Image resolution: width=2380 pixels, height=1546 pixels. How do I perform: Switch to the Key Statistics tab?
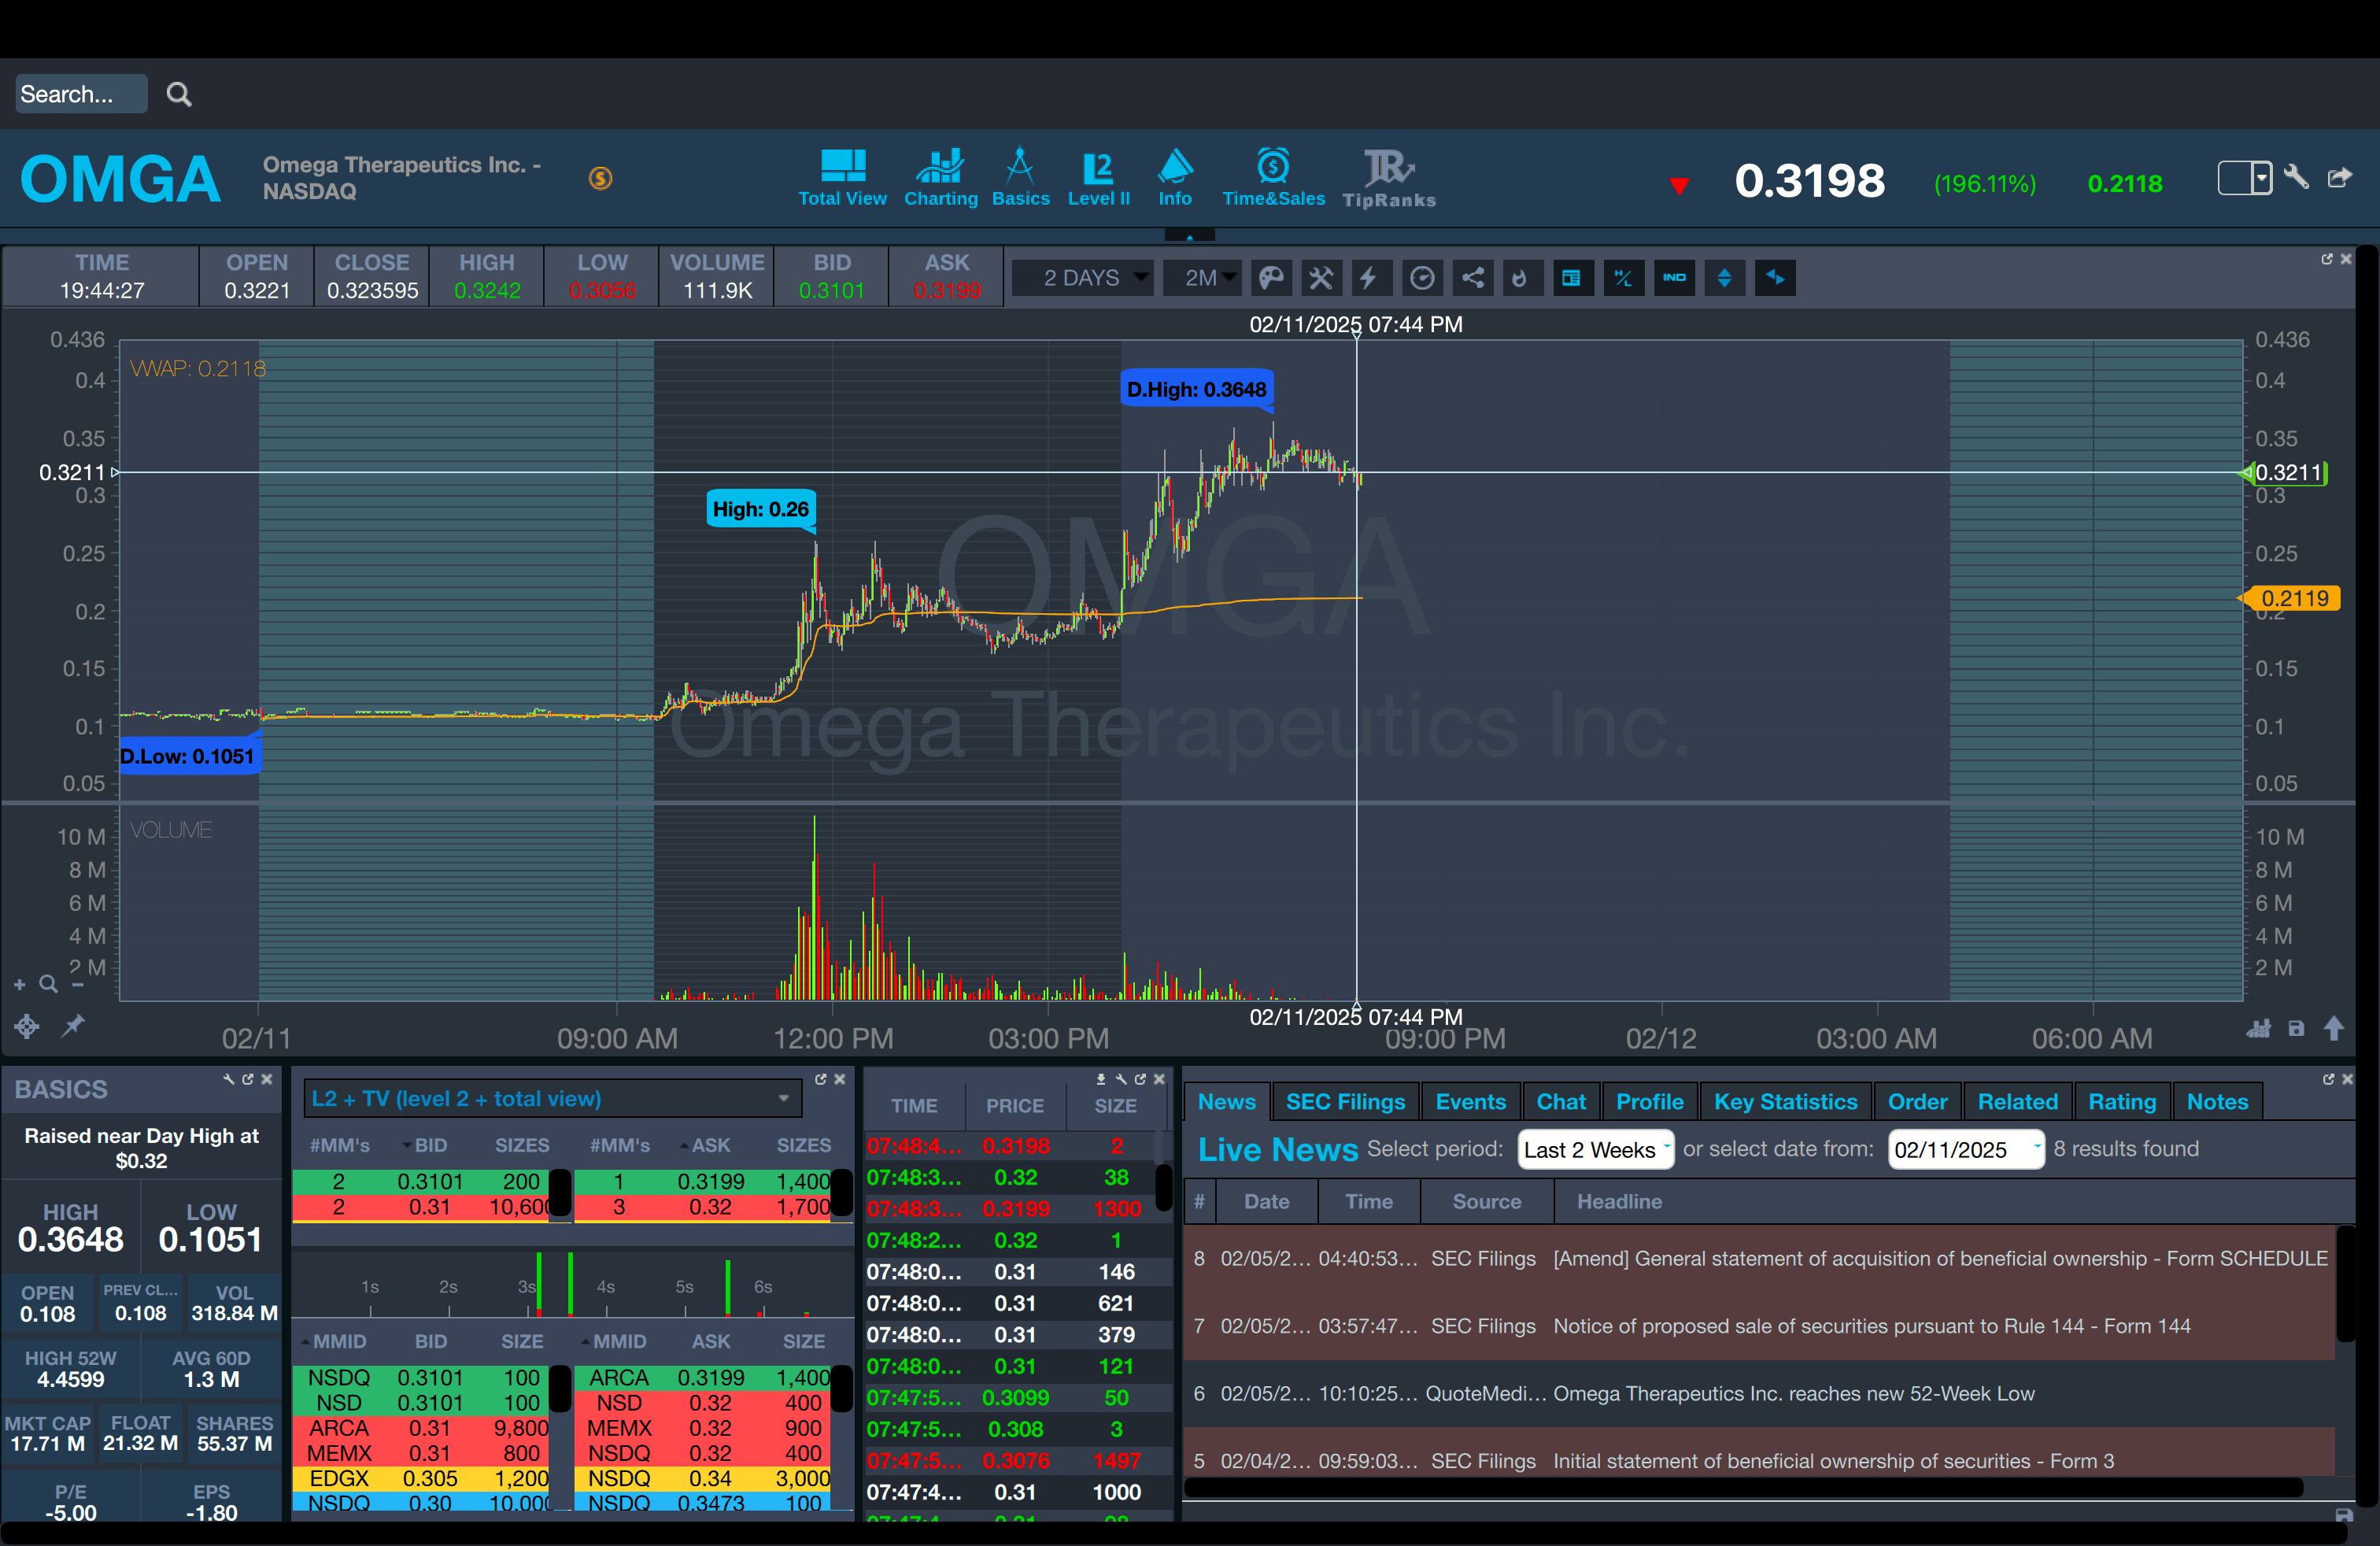click(x=1784, y=1102)
